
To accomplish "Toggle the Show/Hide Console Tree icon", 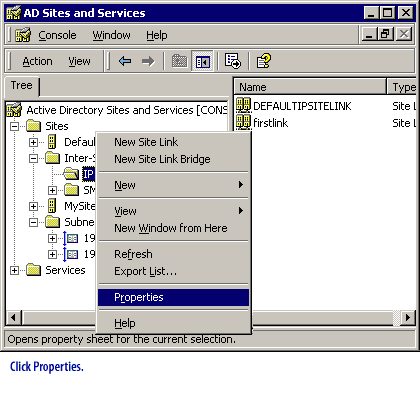I will point(203,61).
